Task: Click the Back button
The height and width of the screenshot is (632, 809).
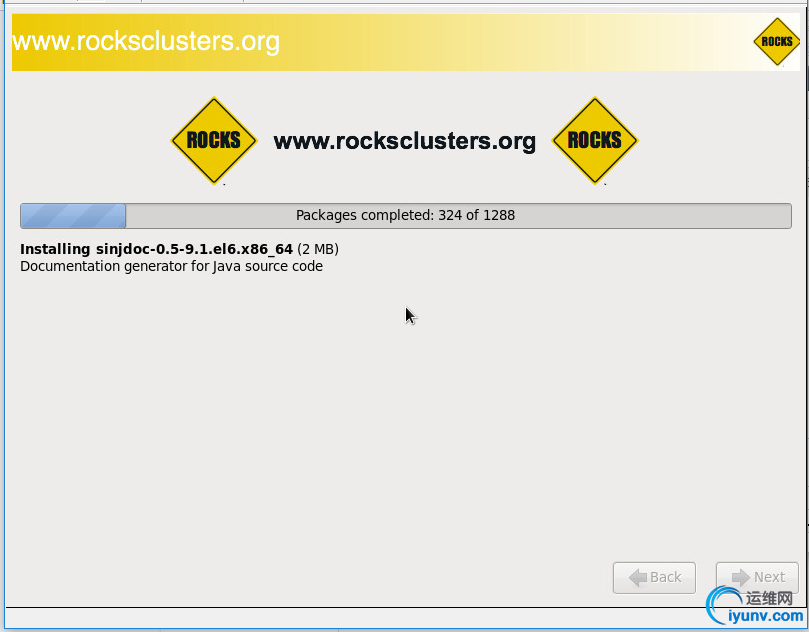Action: (x=654, y=577)
